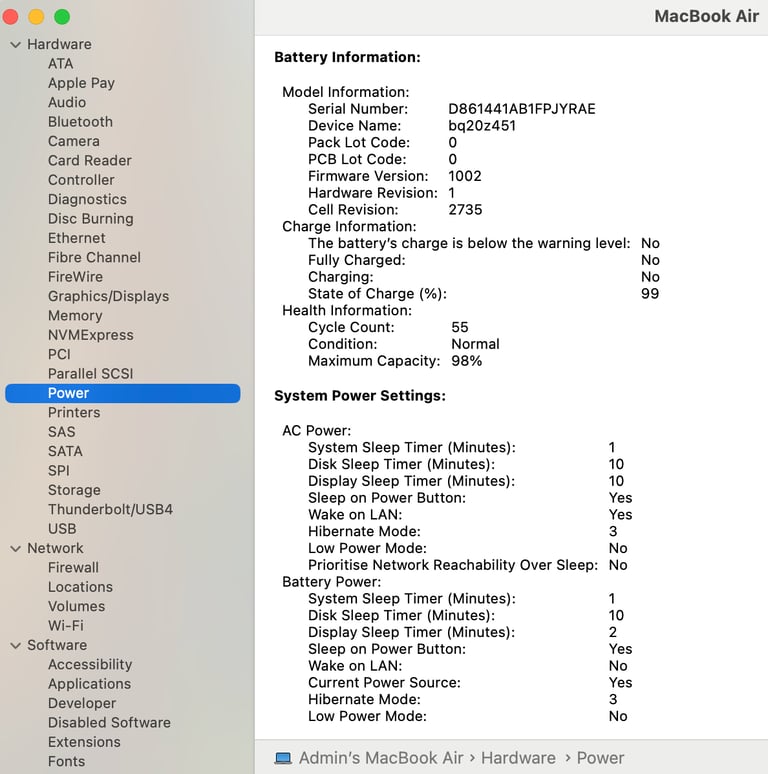Select ATA in the sidebar
Viewport: 768px width, 774px height.
tap(61, 64)
